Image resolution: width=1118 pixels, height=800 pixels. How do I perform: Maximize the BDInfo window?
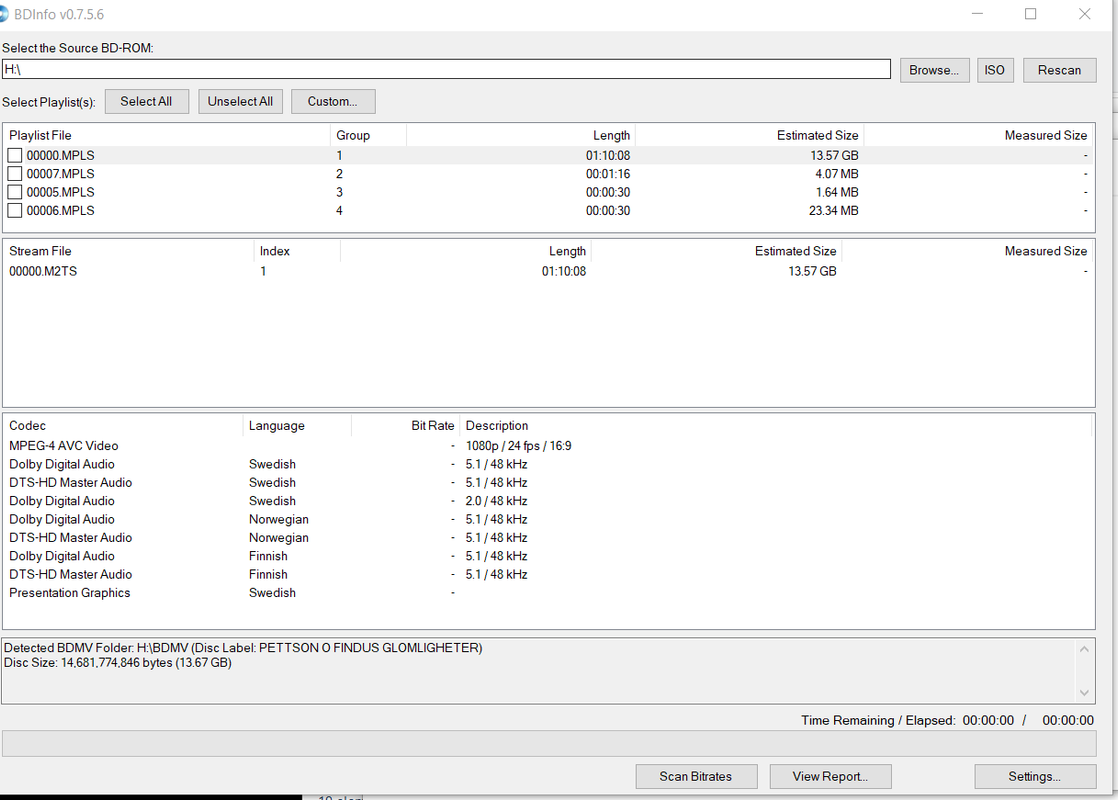click(x=1031, y=14)
